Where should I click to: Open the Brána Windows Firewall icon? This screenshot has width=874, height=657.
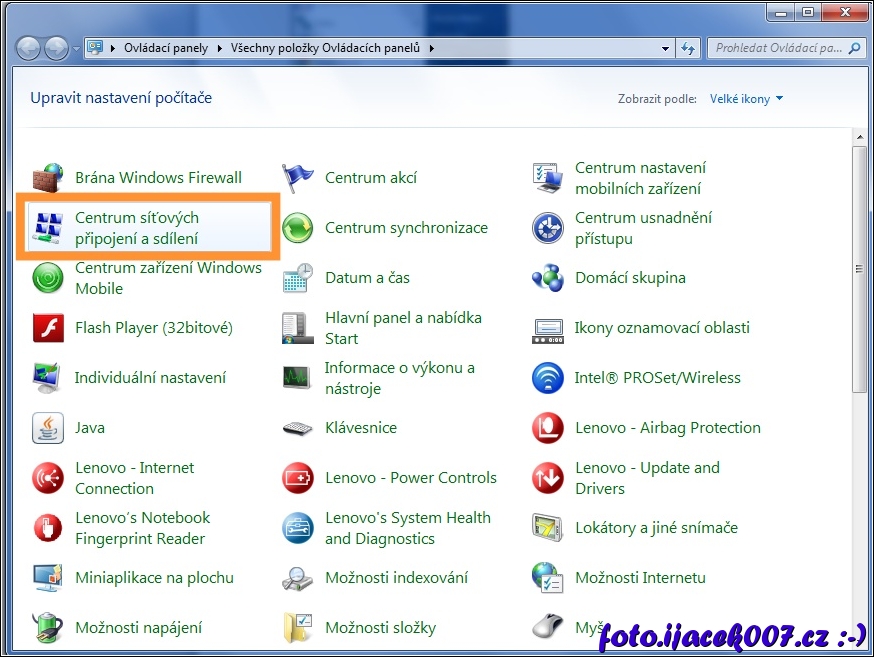(x=47, y=178)
